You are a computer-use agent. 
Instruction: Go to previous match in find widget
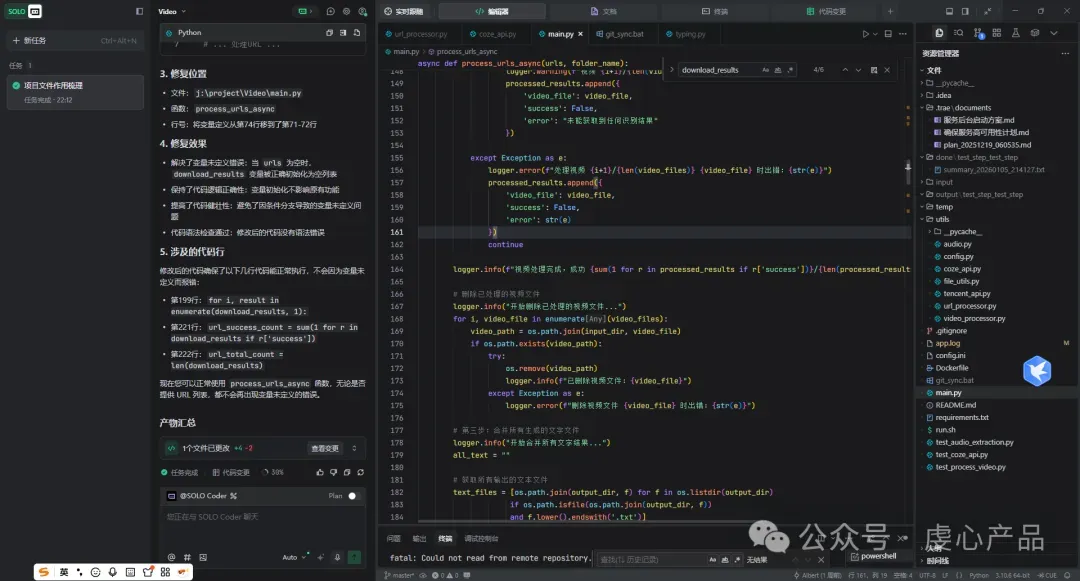845,70
